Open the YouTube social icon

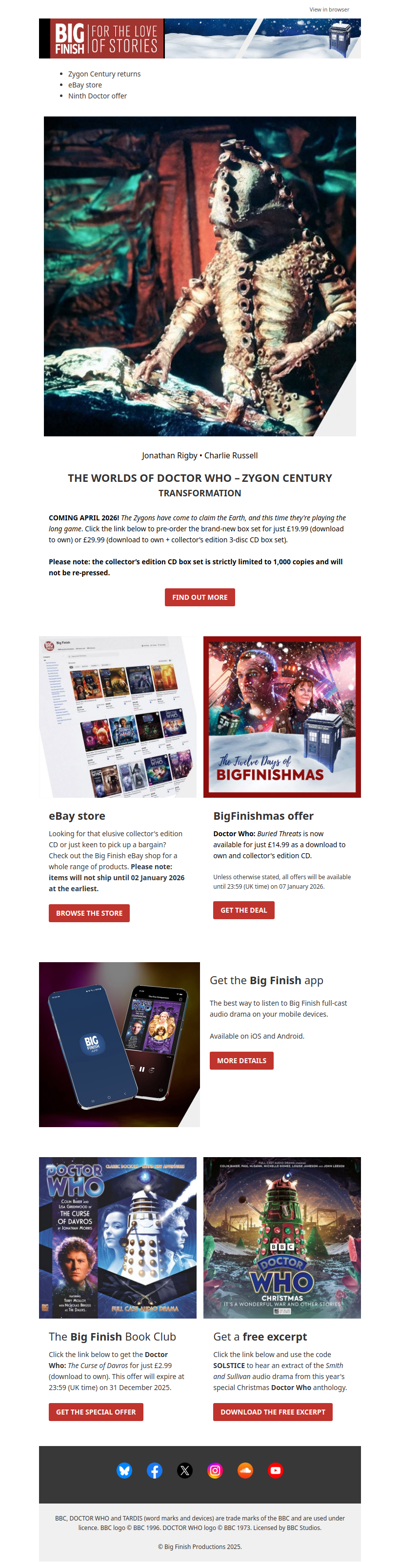coord(276,1470)
